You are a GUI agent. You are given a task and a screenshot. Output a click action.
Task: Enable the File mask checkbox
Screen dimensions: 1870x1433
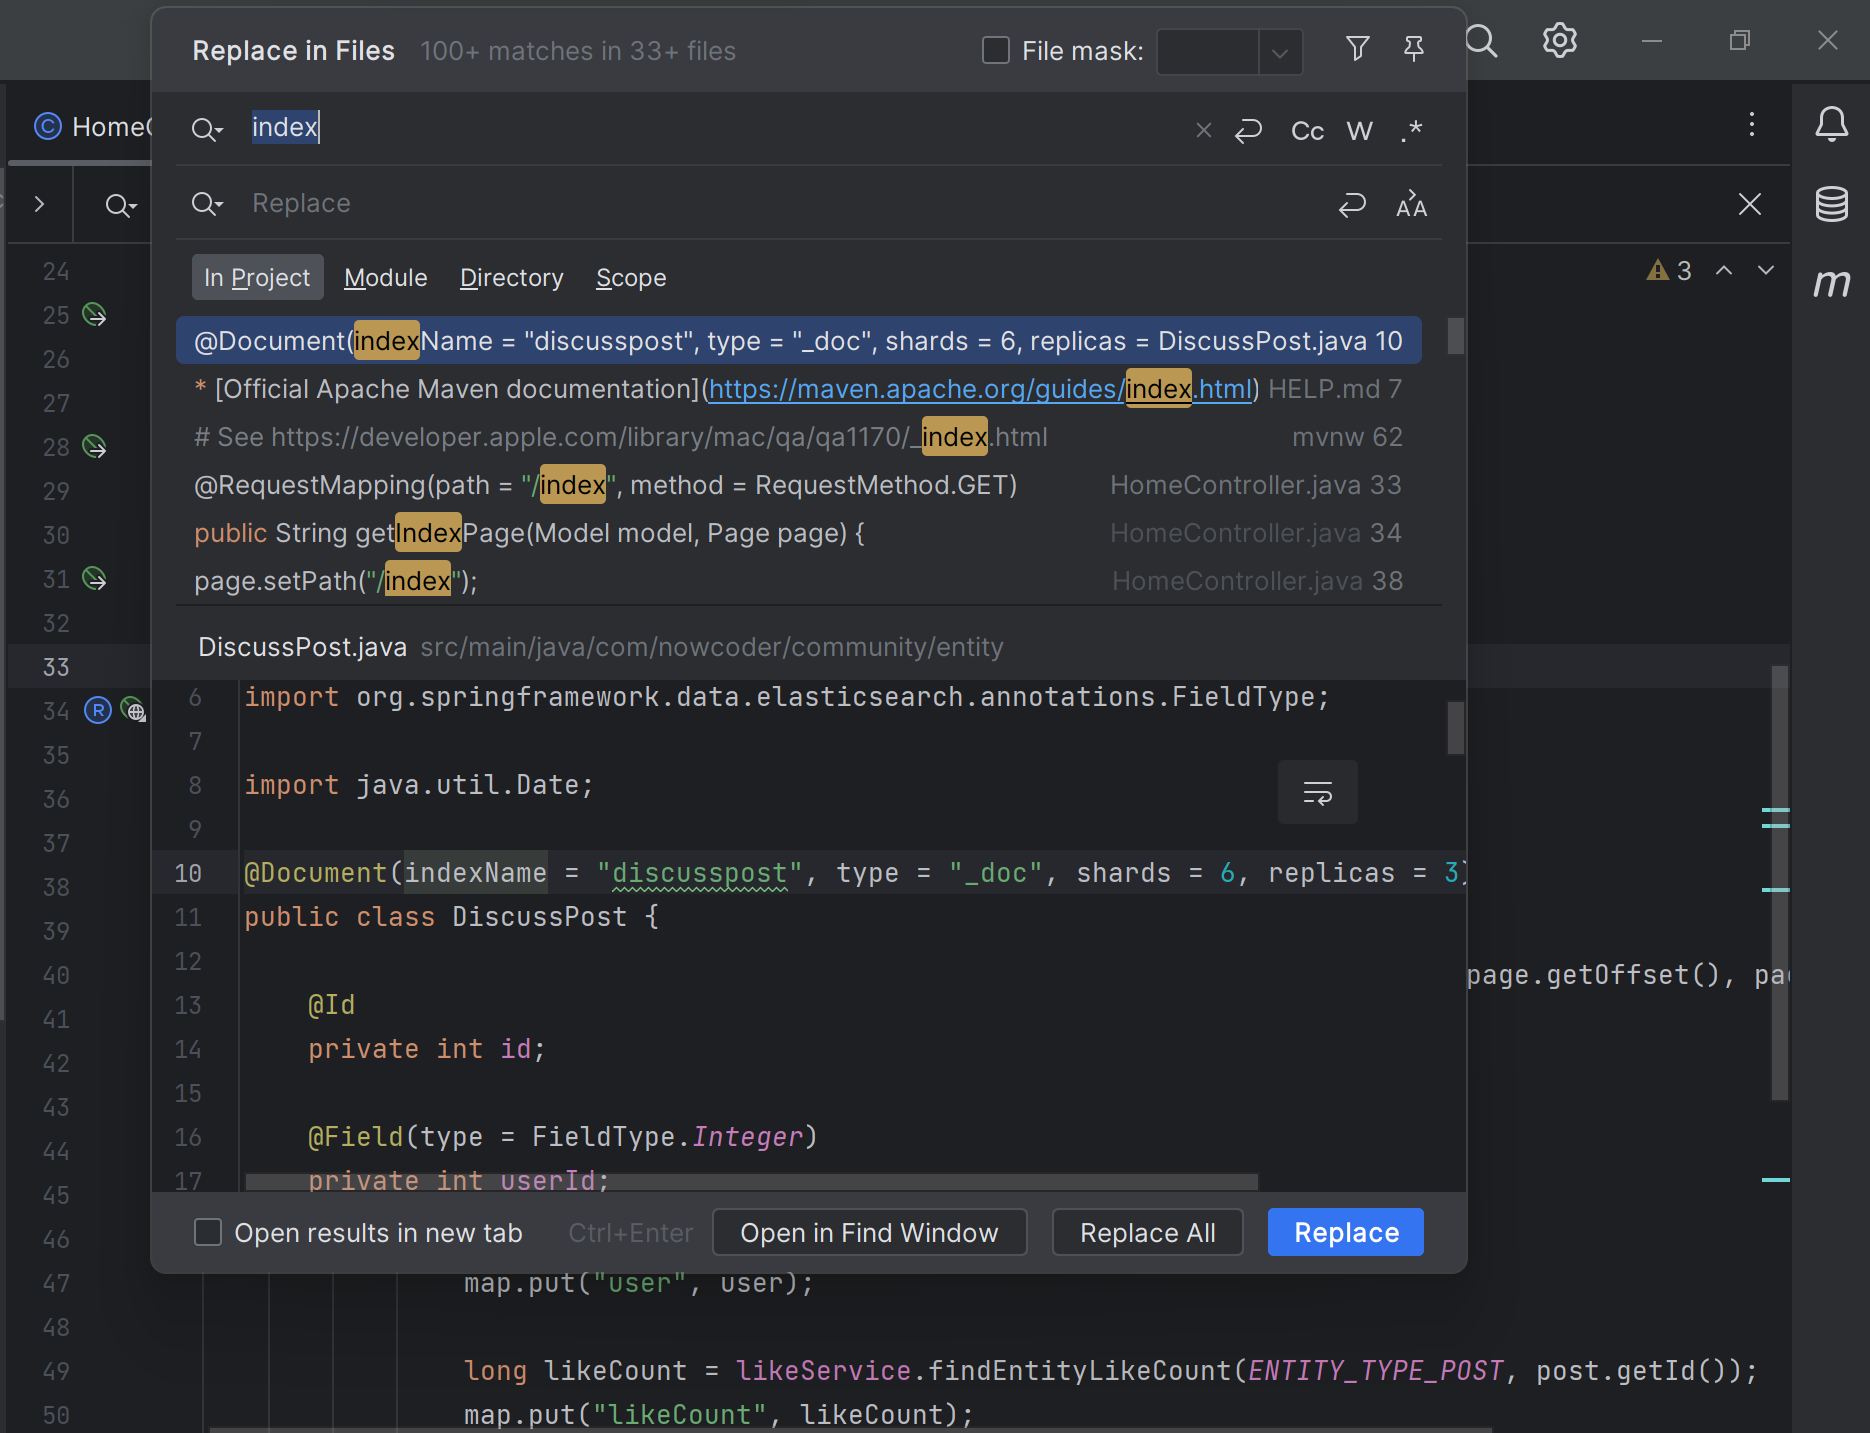(x=996, y=50)
